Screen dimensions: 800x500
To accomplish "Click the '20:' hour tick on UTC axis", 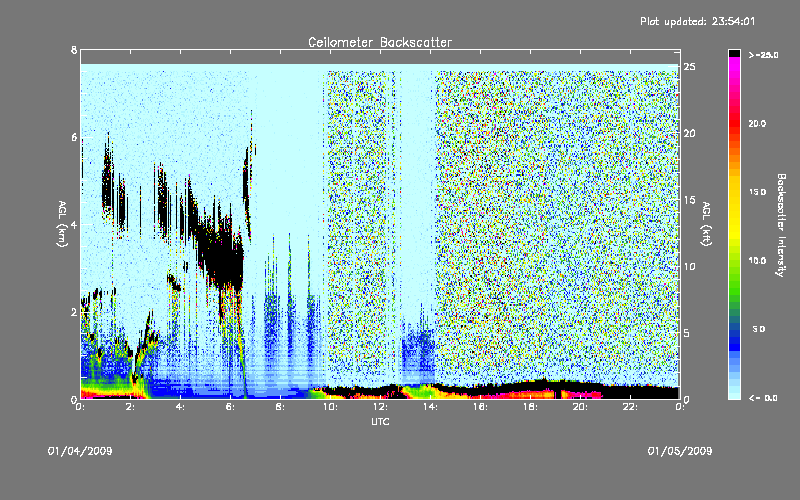I will [x=580, y=407].
